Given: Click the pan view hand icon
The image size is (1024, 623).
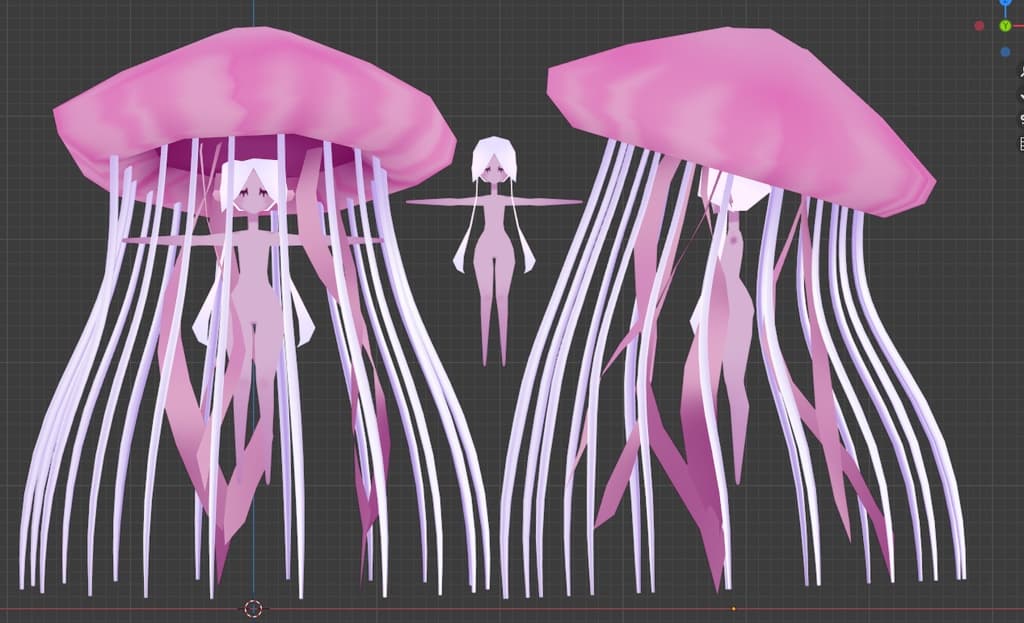Looking at the screenshot, I should (x=1020, y=97).
